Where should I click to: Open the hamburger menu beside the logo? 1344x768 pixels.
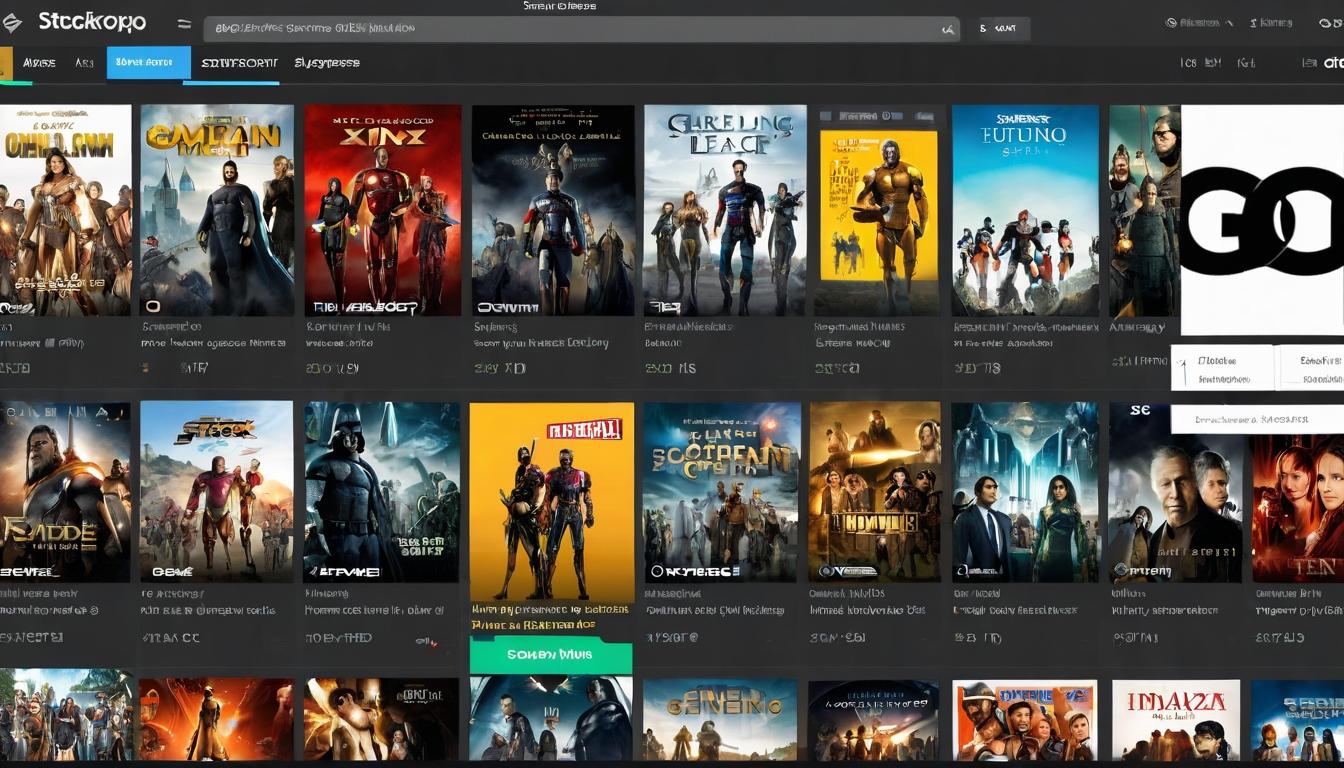coord(184,24)
